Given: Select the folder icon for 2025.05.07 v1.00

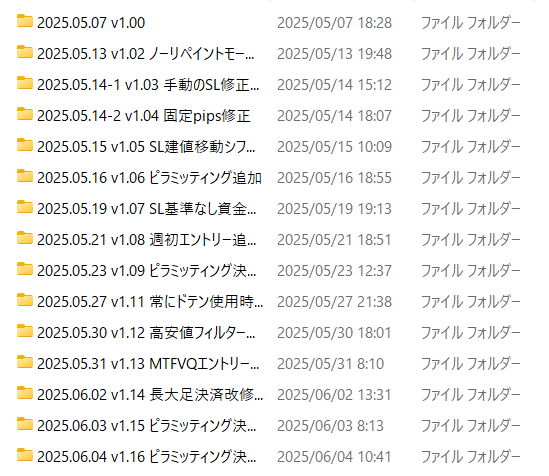Looking at the screenshot, I should pyautogui.click(x=25, y=21).
